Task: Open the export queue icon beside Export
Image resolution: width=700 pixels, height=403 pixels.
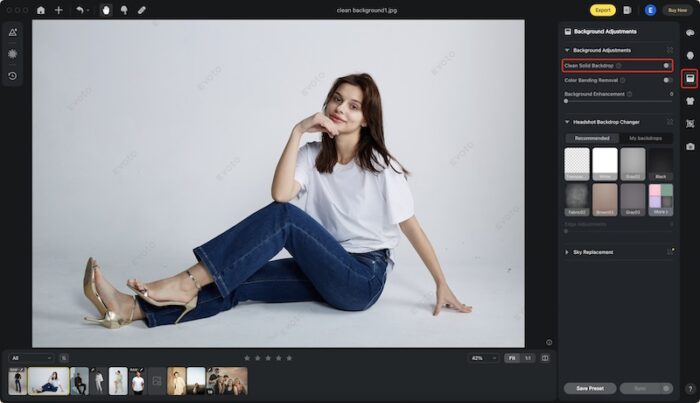Action: [627, 10]
